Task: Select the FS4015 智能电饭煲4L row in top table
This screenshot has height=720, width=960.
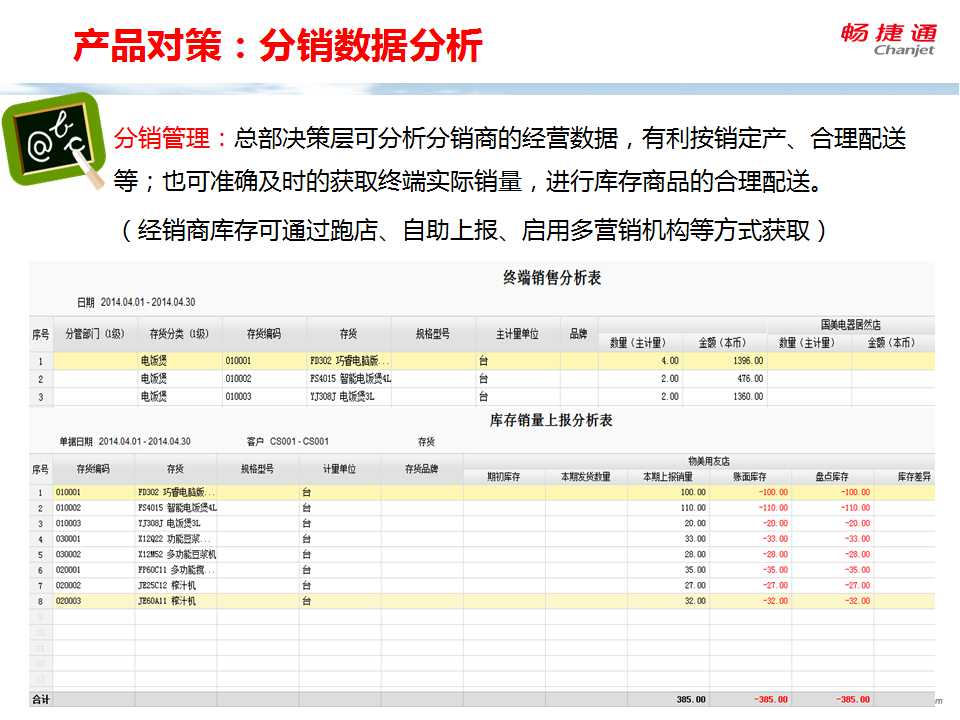Action: (x=350, y=379)
